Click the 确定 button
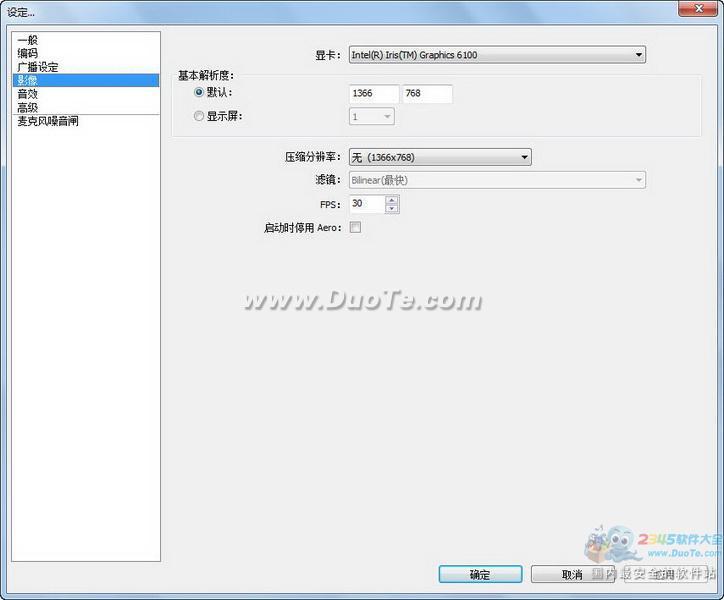The width and height of the screenshot is (724, 600). (480, 575)
